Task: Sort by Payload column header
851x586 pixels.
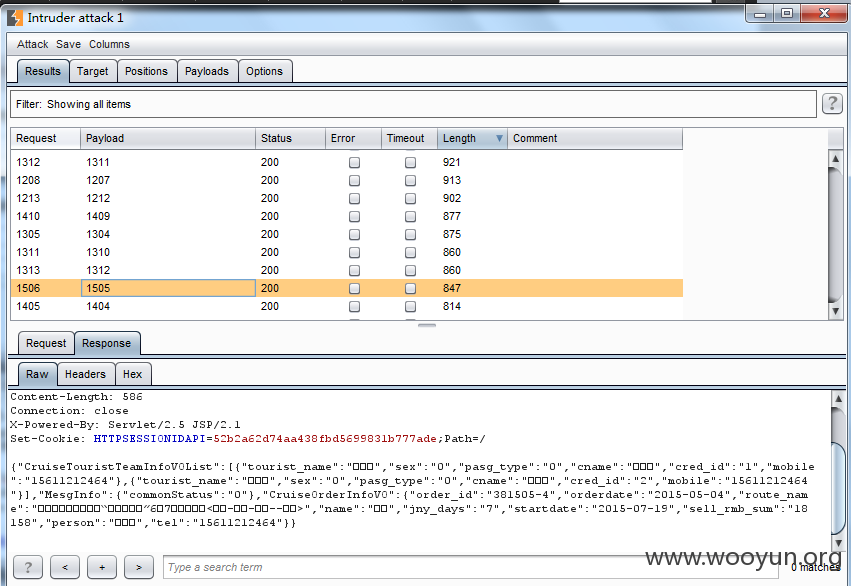Action: [x=168, y=138]
